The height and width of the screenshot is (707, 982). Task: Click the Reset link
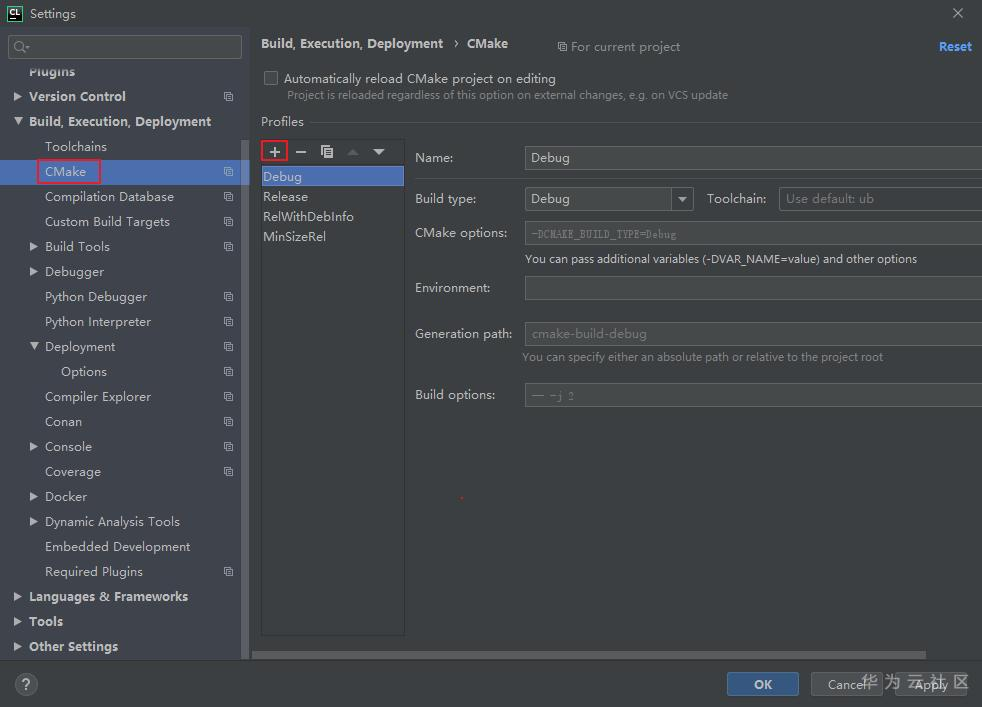pyautogui.click(x=954, y=46)
